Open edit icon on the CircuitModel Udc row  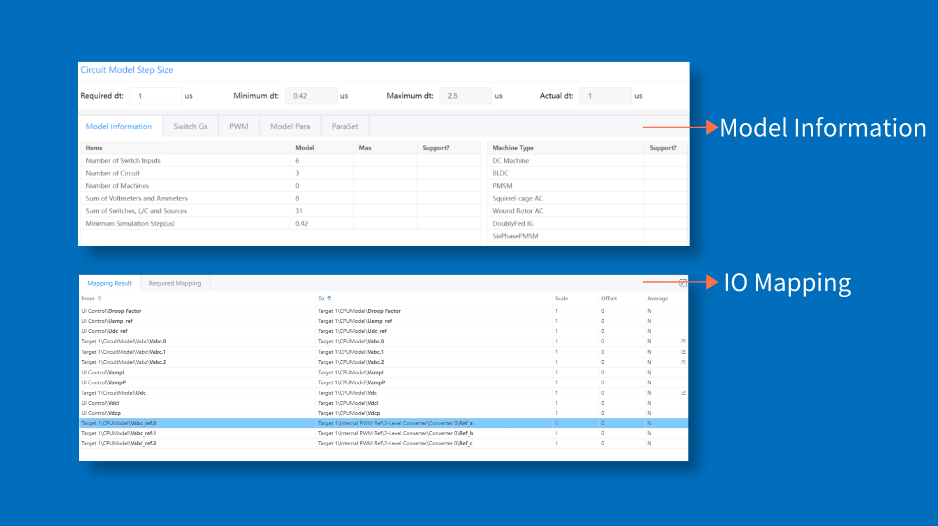point(683,393)
